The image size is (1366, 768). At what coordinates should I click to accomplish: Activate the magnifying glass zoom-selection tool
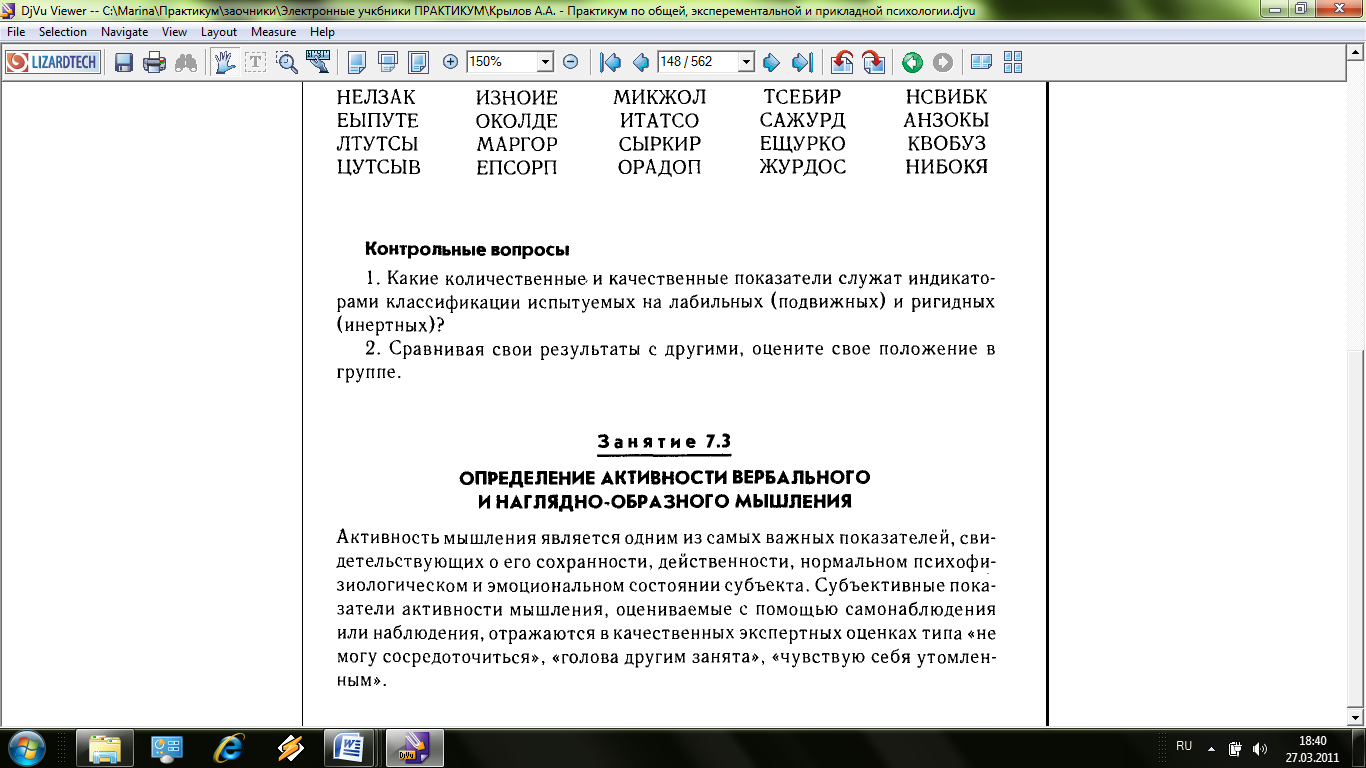(287, 62)
